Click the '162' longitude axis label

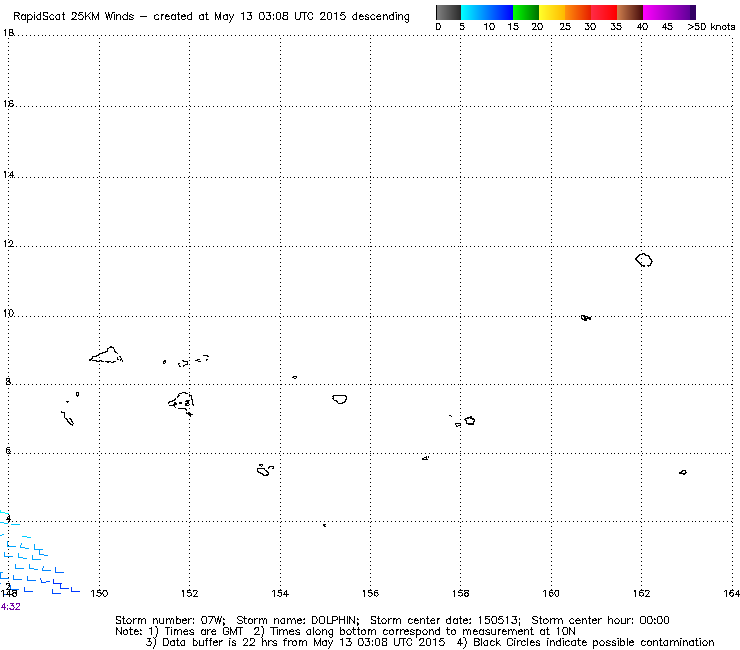(x=641, y=593)
